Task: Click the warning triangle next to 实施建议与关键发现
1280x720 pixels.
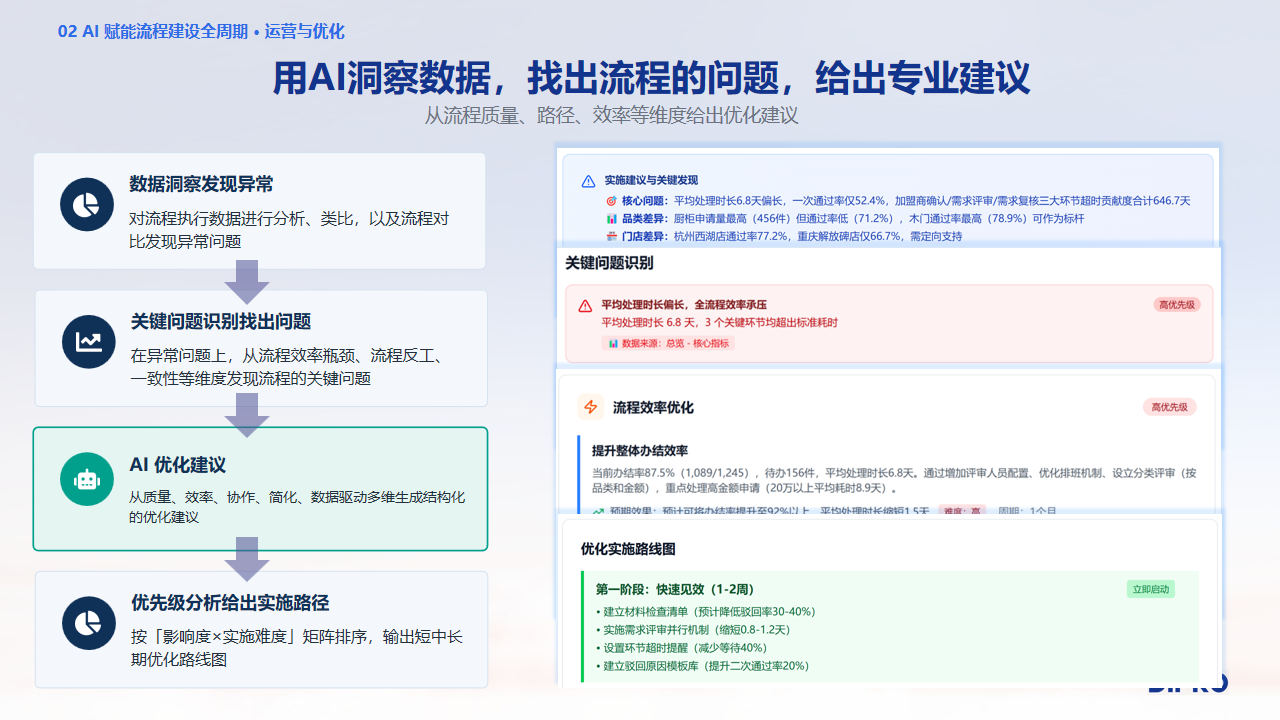Action: (588, 181)
